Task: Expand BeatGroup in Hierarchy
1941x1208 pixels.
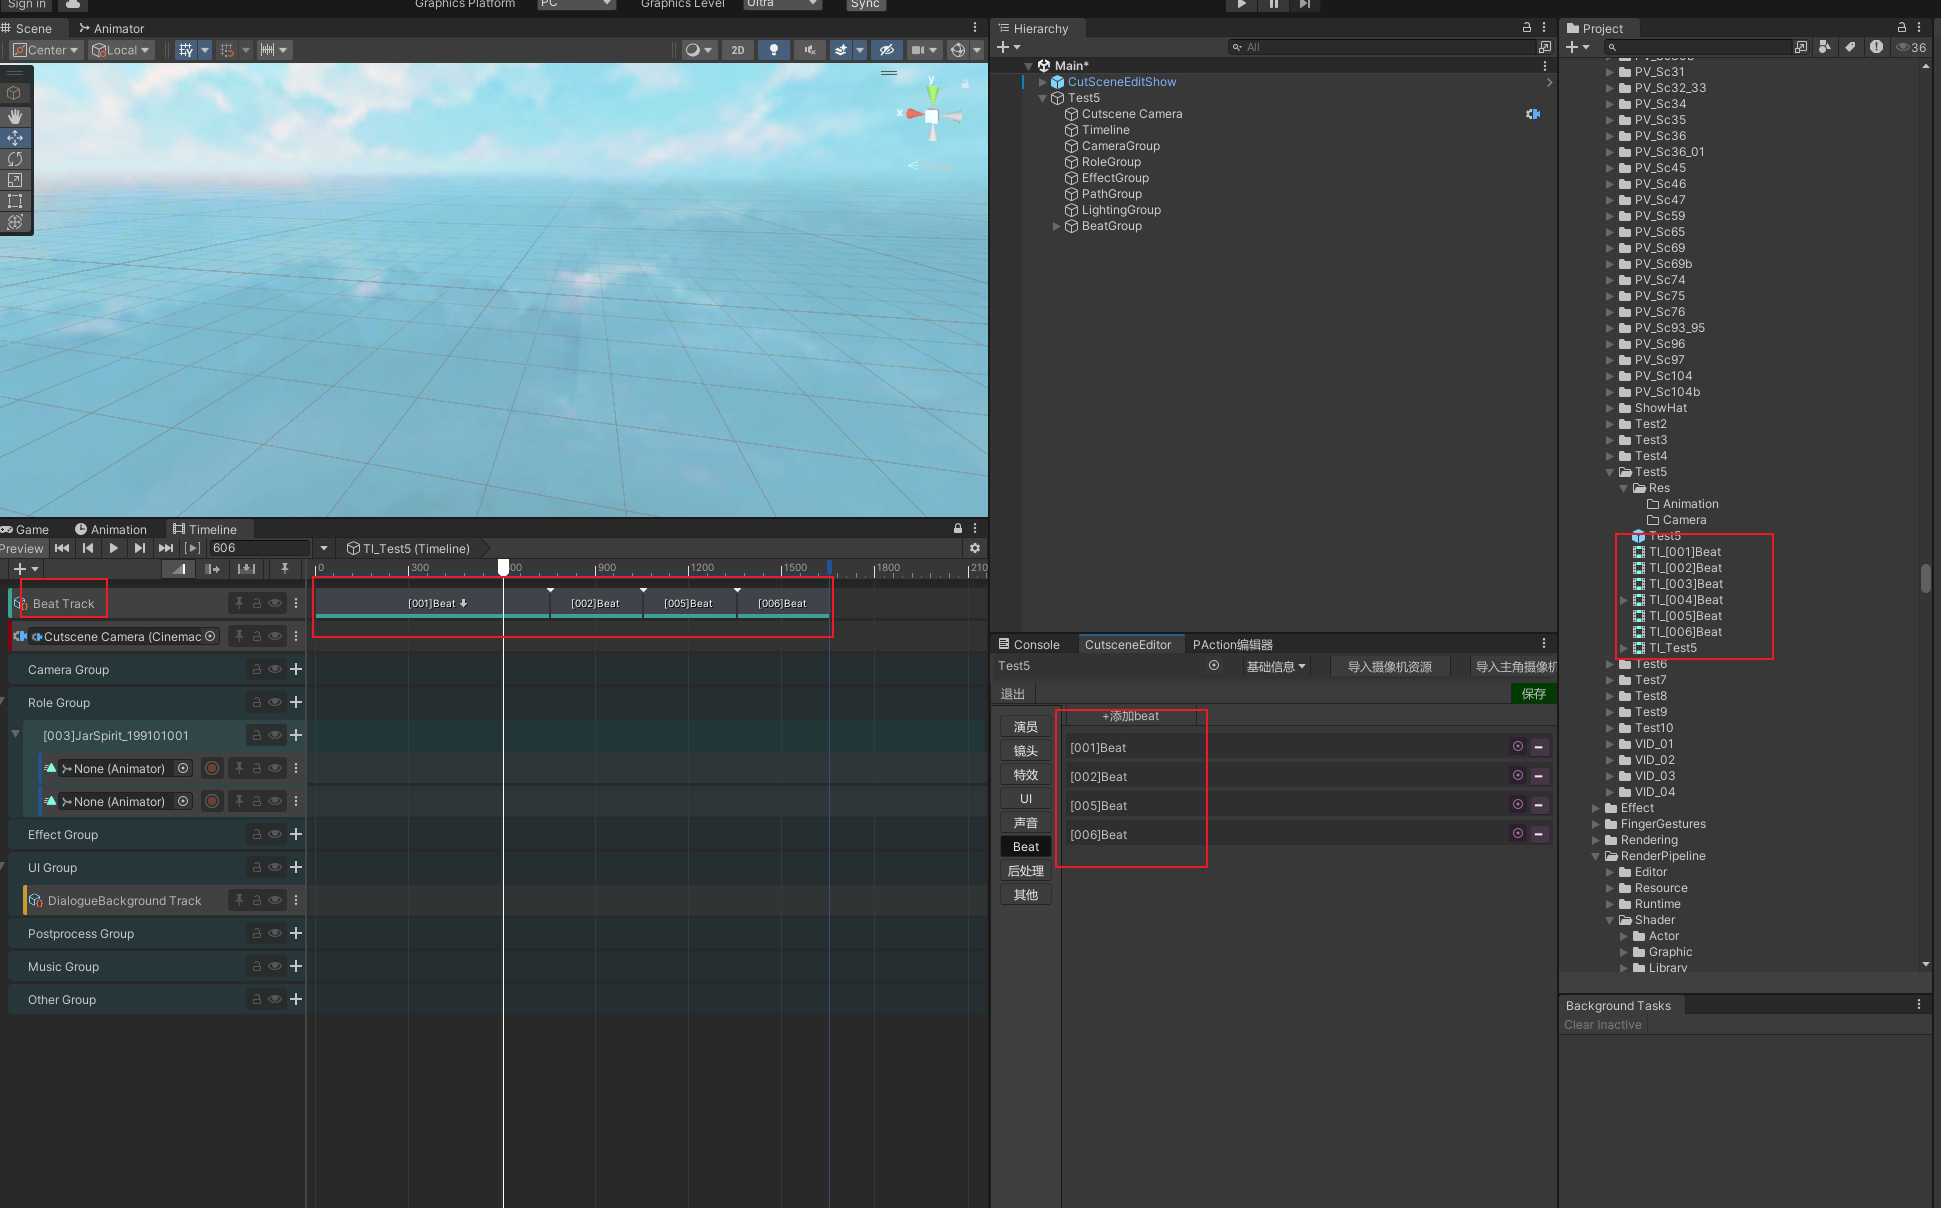Action: 1056,226
